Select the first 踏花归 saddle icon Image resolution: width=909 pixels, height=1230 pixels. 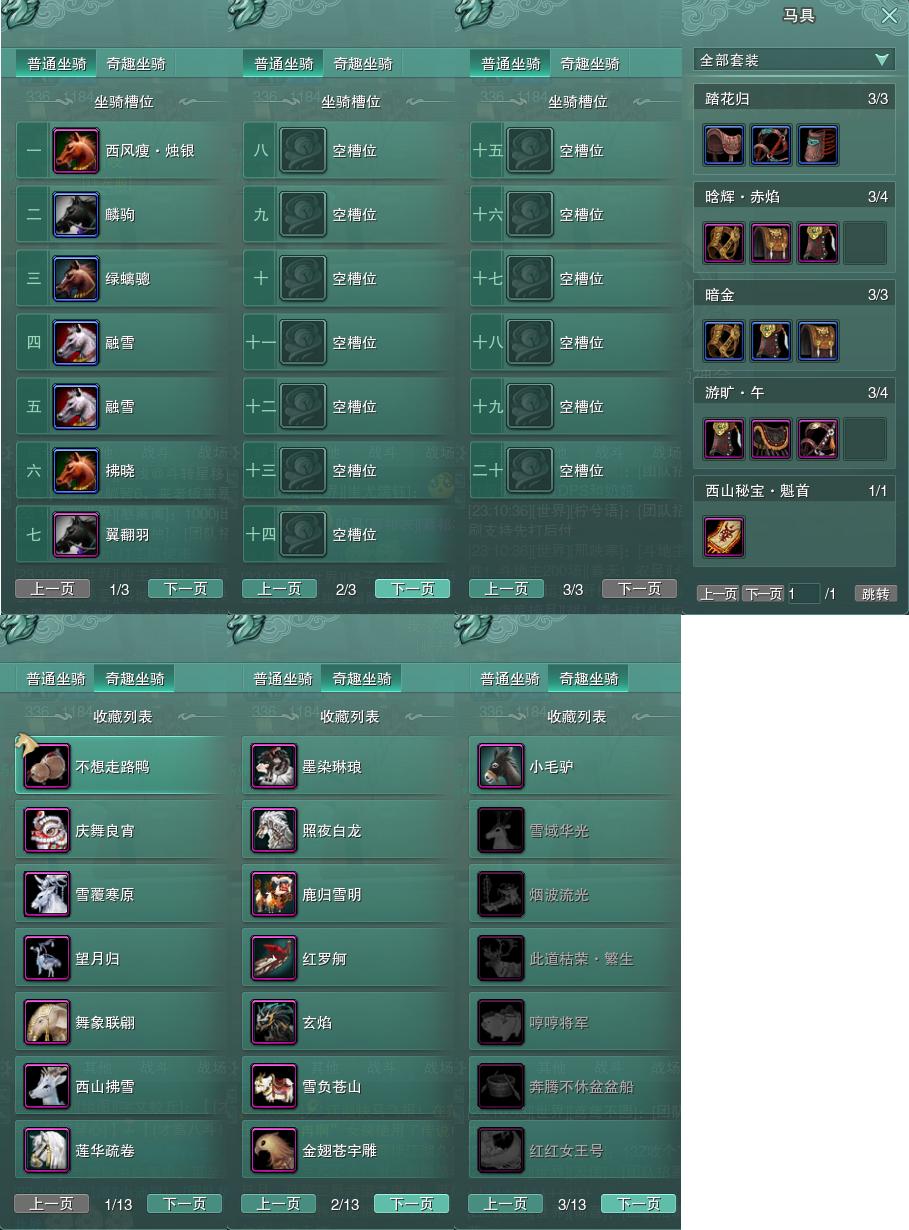[724, 145]
